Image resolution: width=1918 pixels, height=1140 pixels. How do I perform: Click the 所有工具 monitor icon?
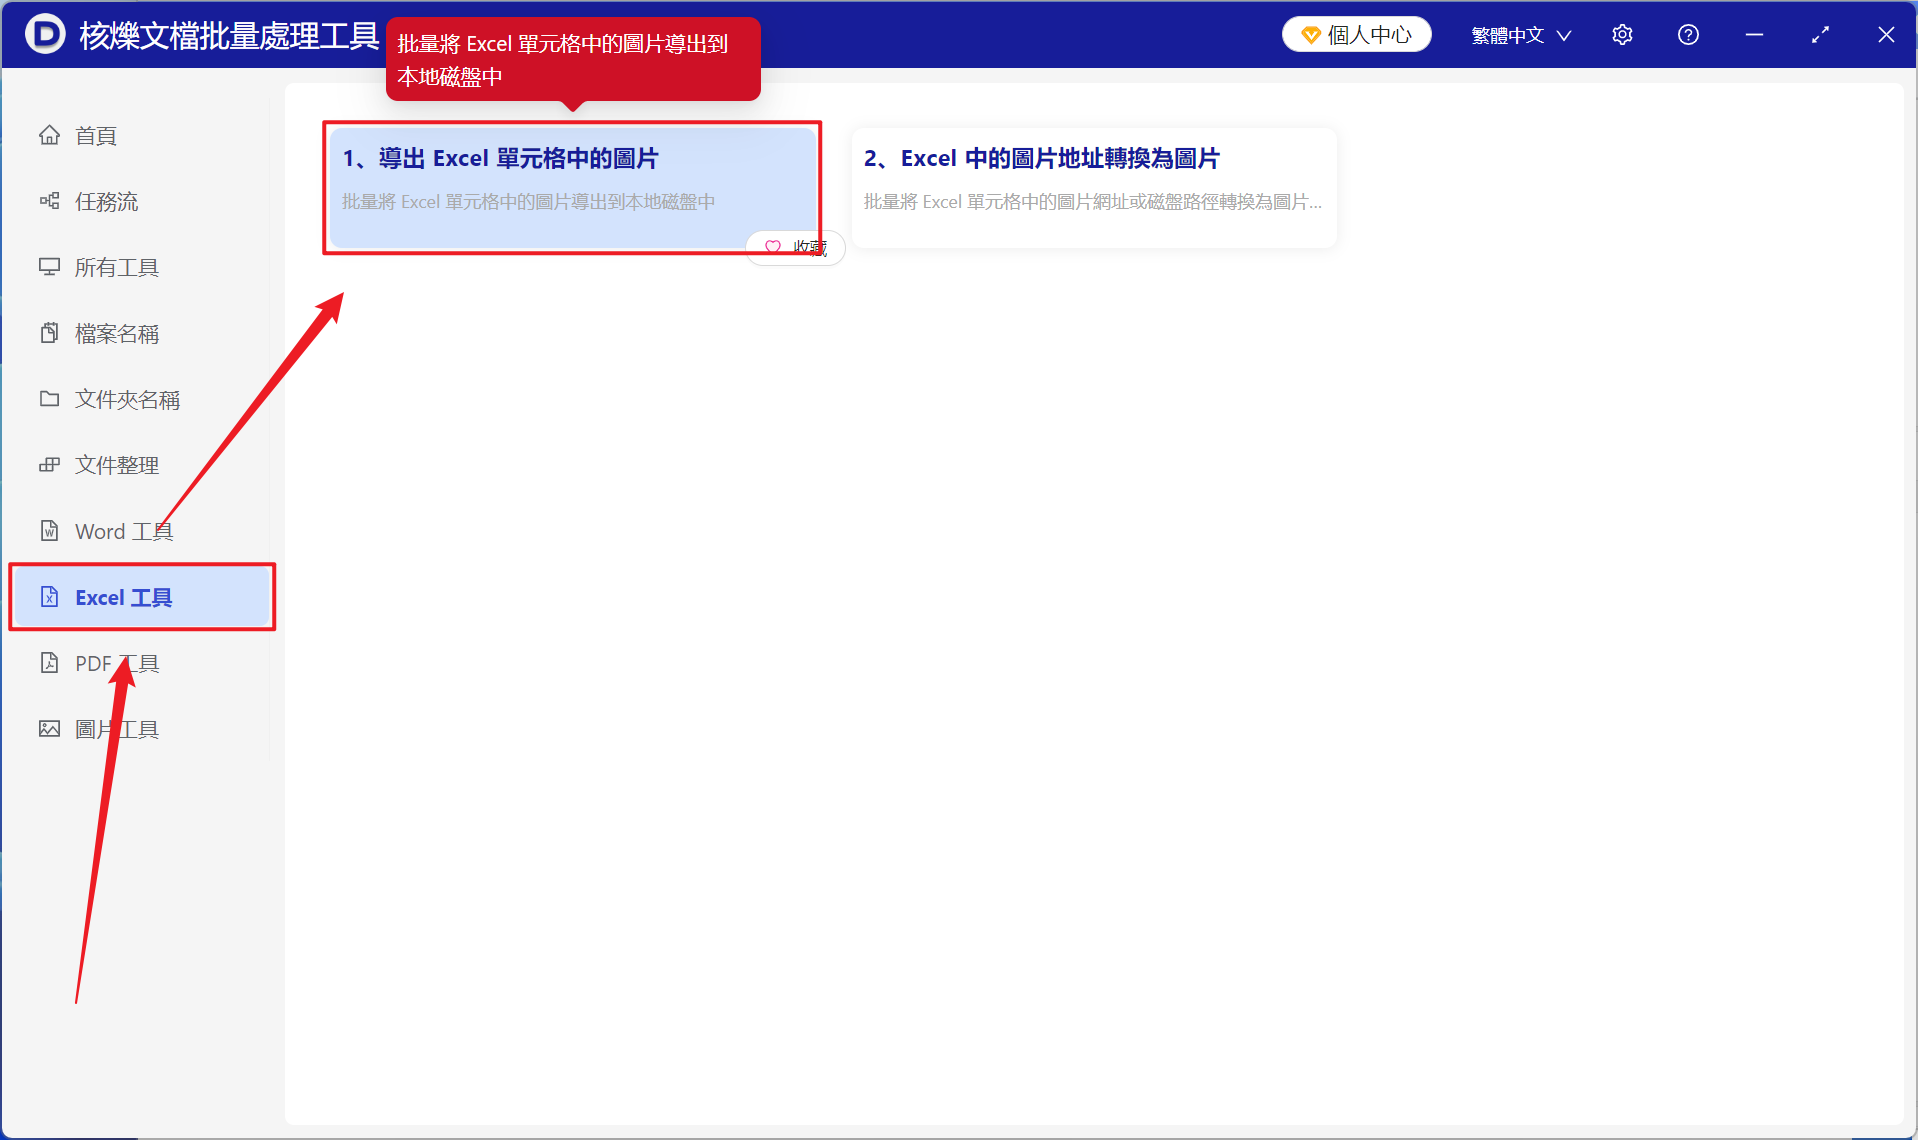[49, 267]
